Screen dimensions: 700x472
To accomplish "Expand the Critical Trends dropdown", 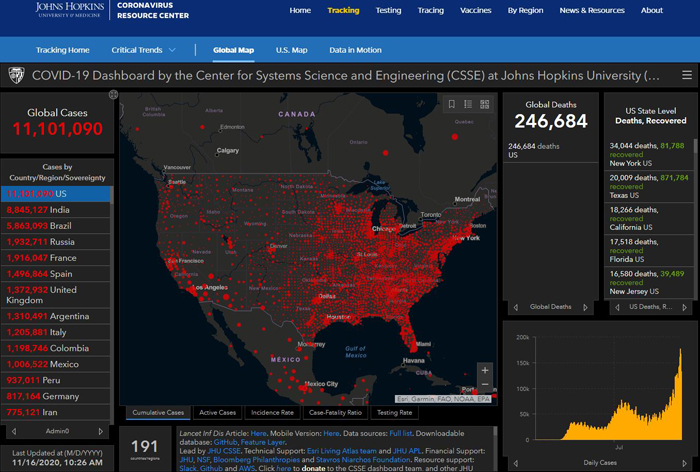I will tap(143, 50).
